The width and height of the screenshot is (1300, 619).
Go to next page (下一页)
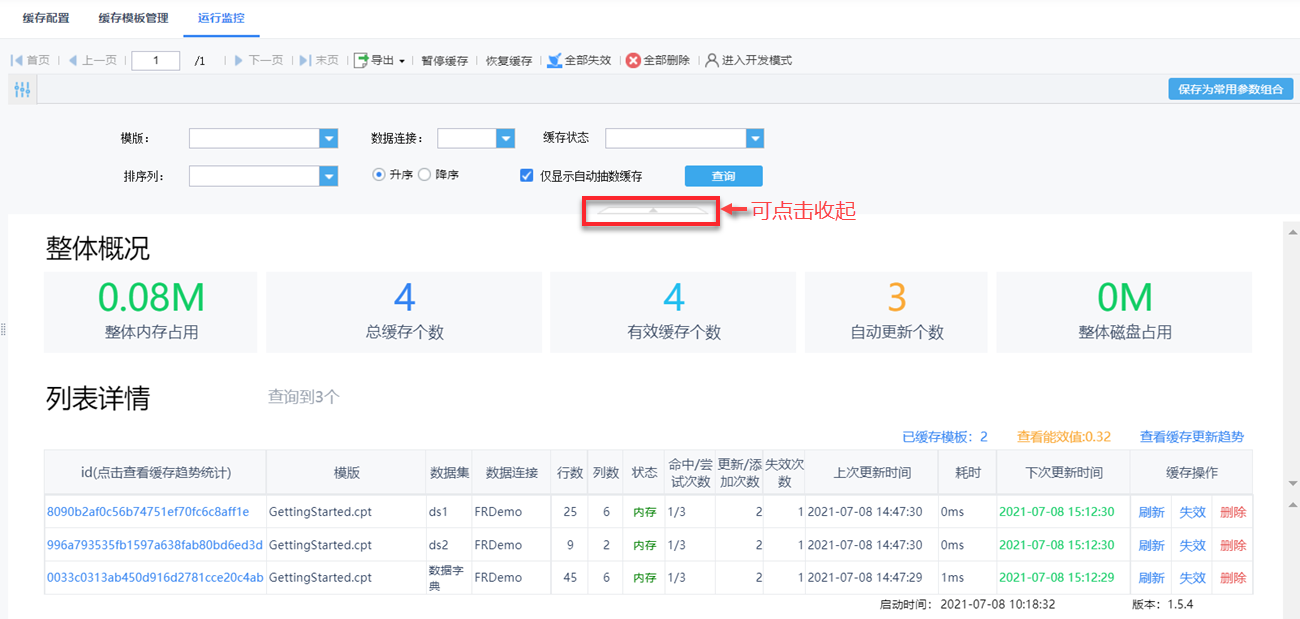[x=259, y=60]
